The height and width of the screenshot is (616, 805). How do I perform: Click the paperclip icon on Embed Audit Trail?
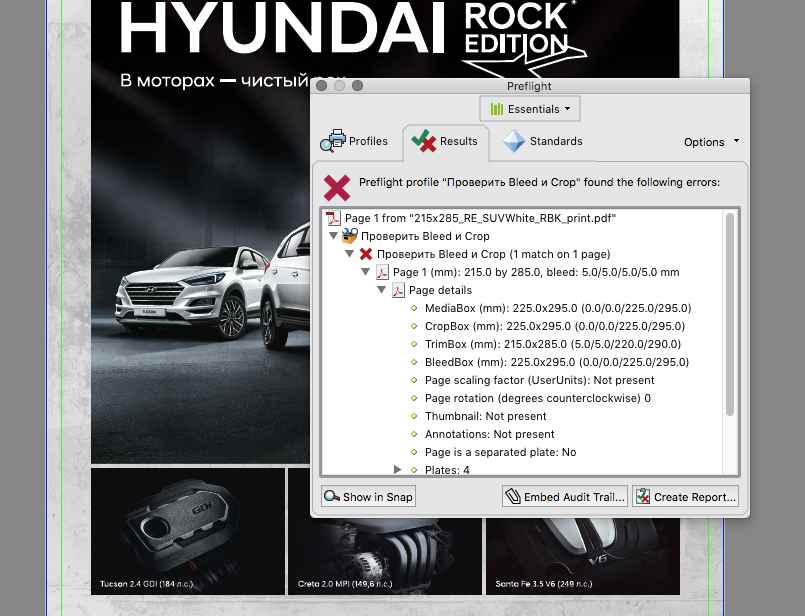click(x=513, y=496)
